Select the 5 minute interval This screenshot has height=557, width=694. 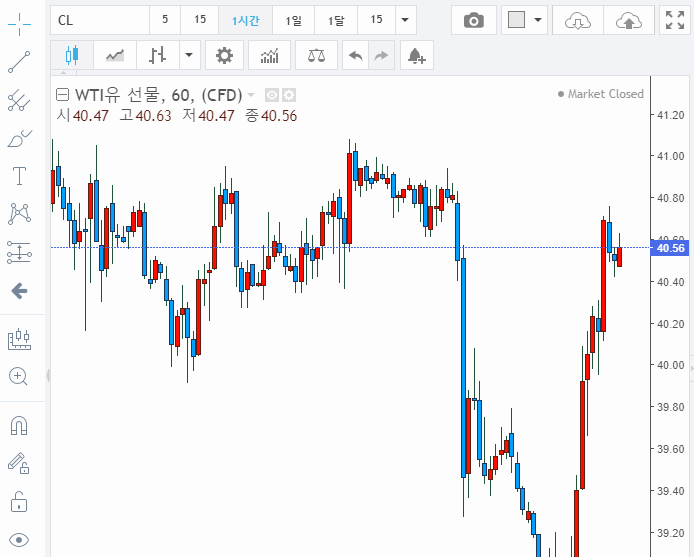[165, 20]
